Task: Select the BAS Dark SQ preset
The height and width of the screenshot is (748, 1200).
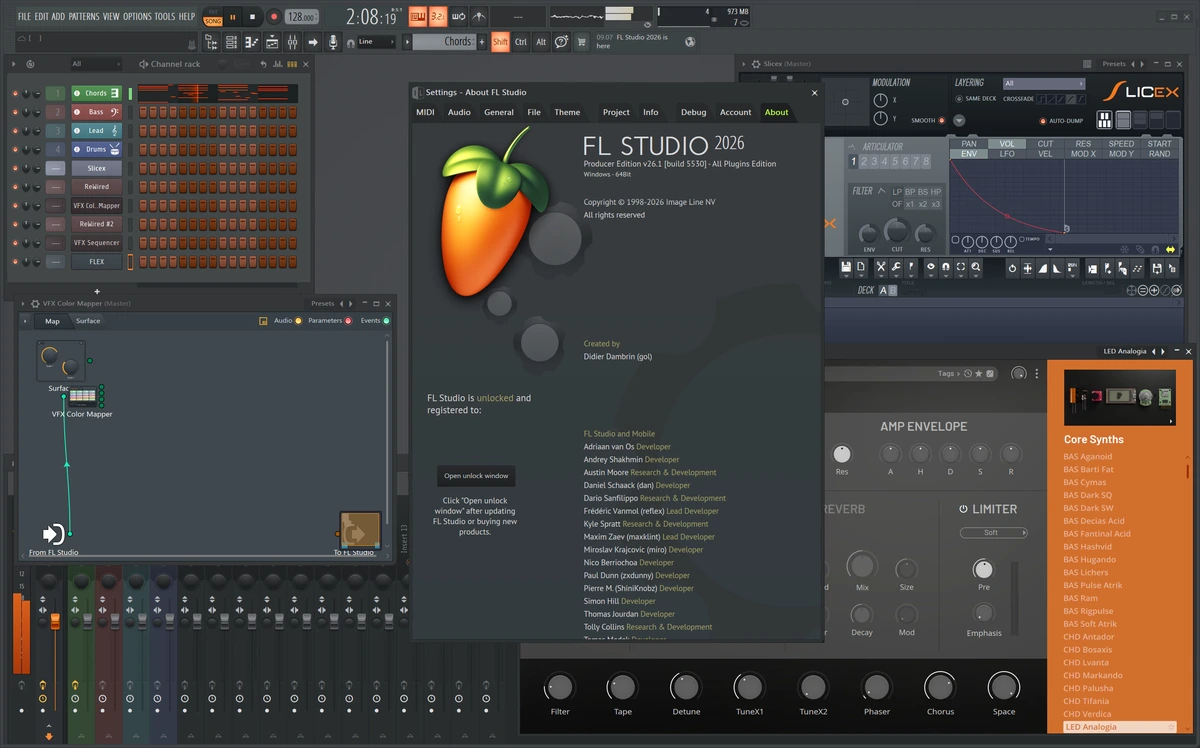Action: [1087, 495]
